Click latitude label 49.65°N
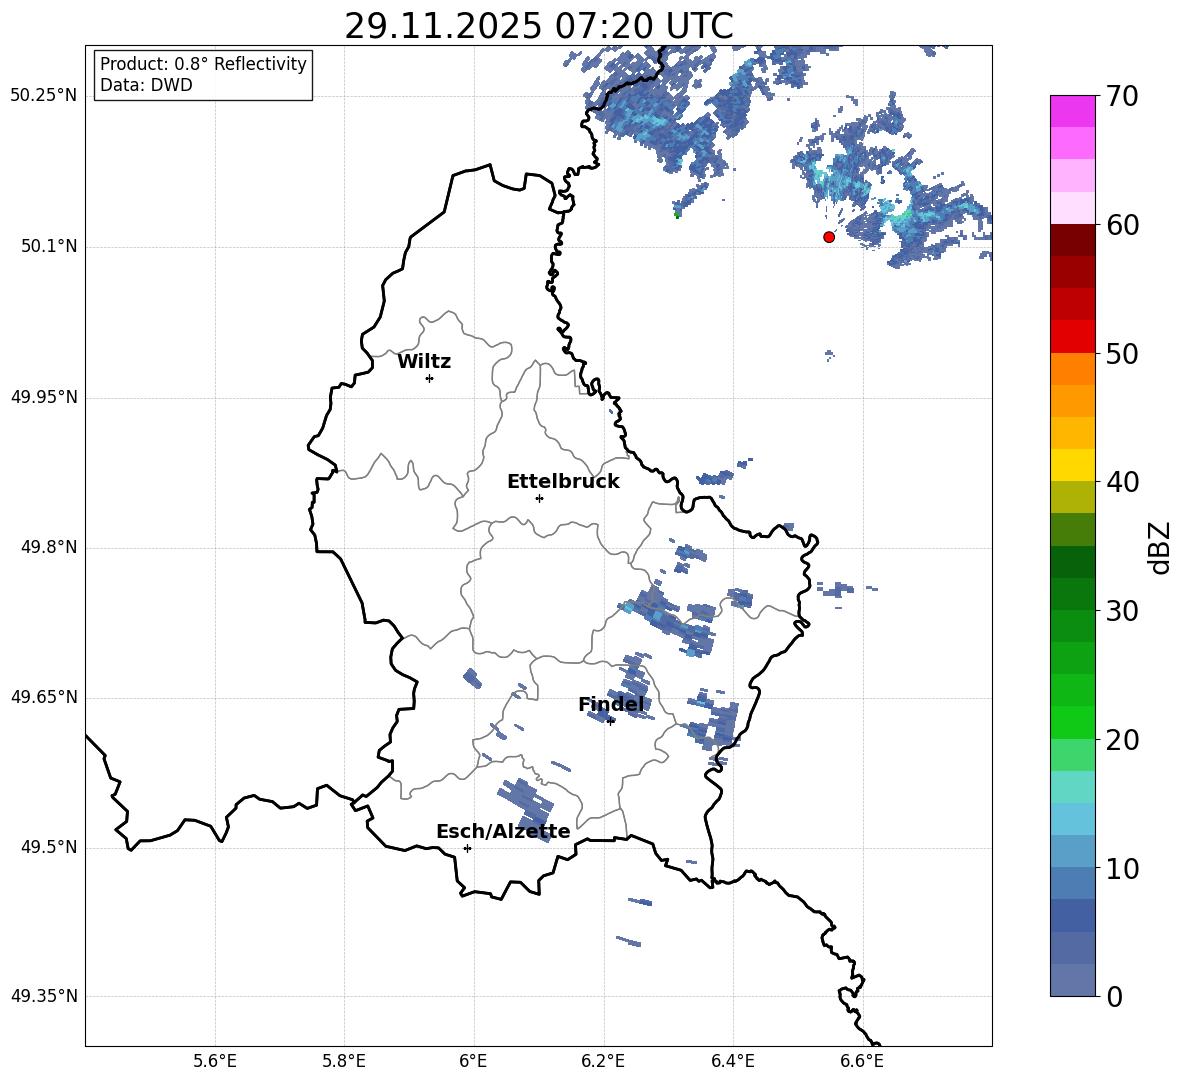This screenshot has width=1184, height=1081. point(44,697)
